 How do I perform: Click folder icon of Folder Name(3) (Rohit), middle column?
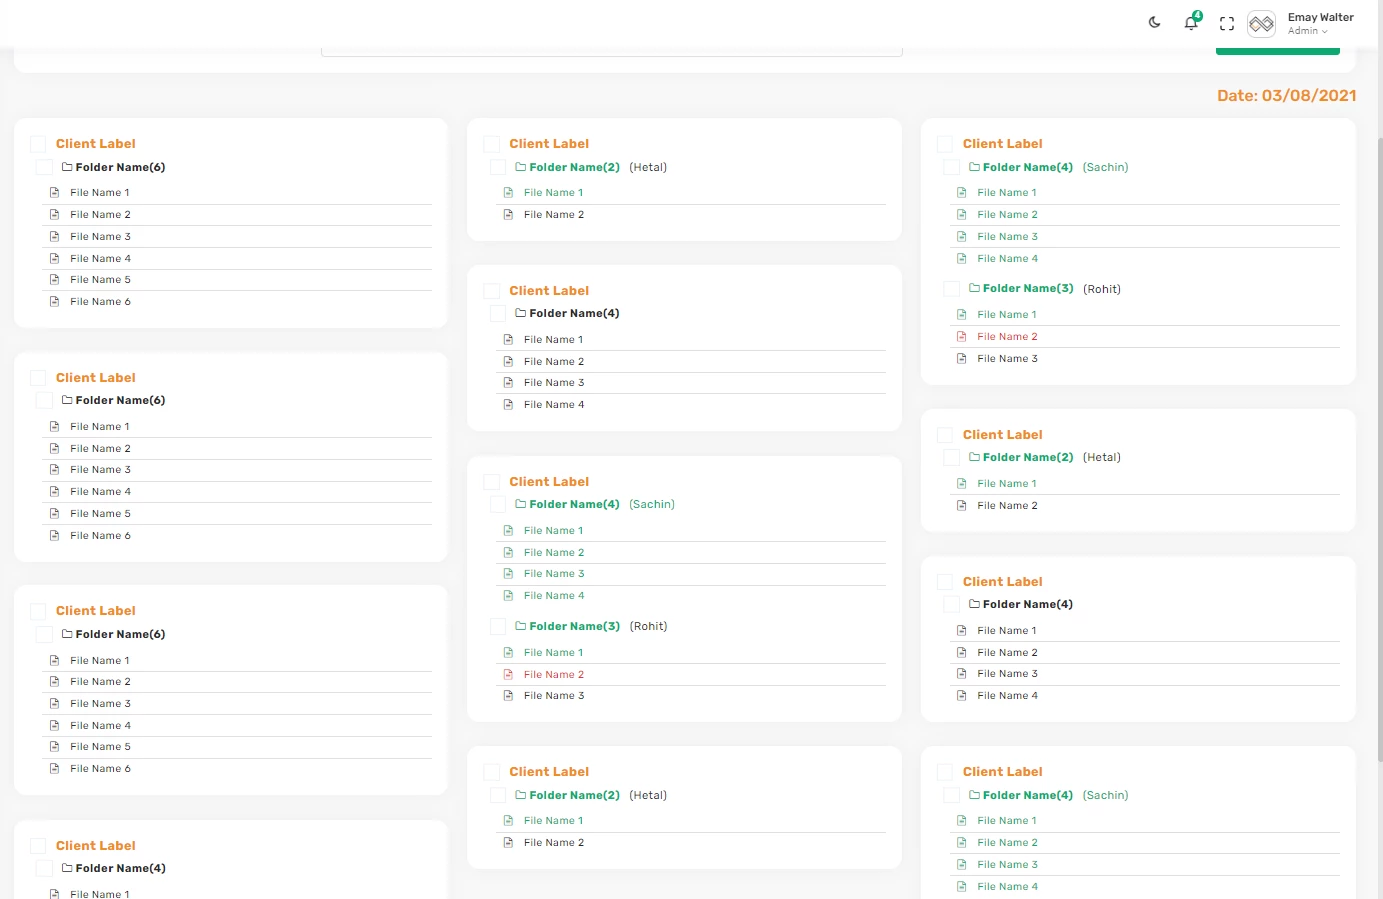pyautogui.click(x=520, y=626)
